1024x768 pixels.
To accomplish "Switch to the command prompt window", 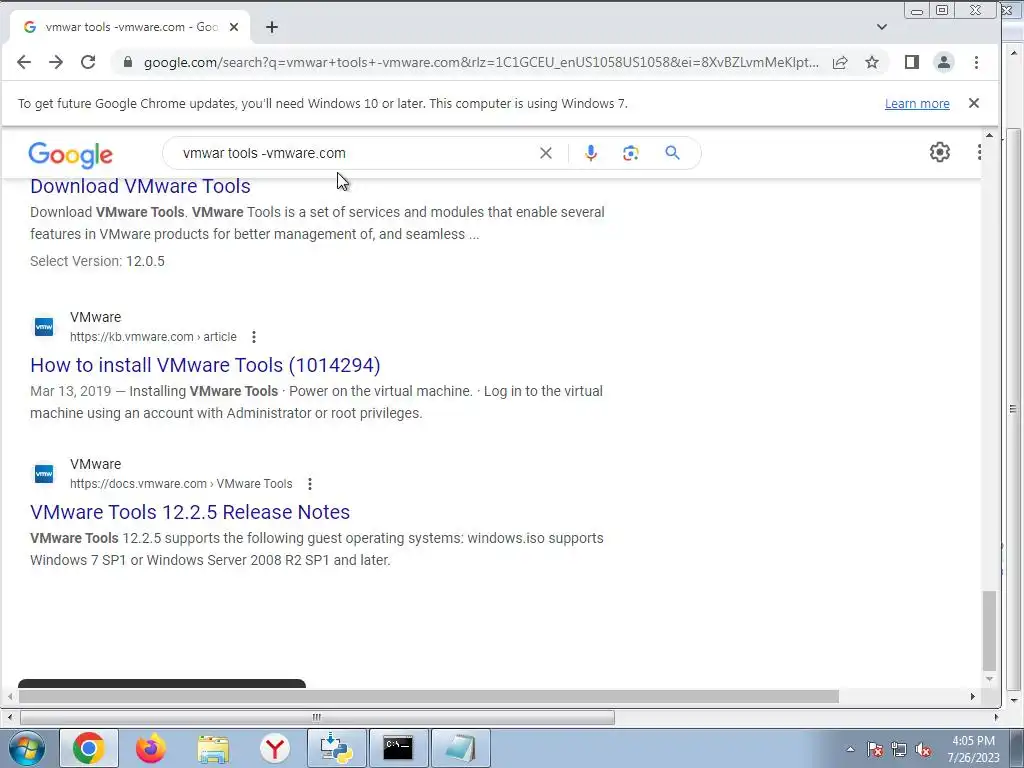I will (x=399, y=748).
